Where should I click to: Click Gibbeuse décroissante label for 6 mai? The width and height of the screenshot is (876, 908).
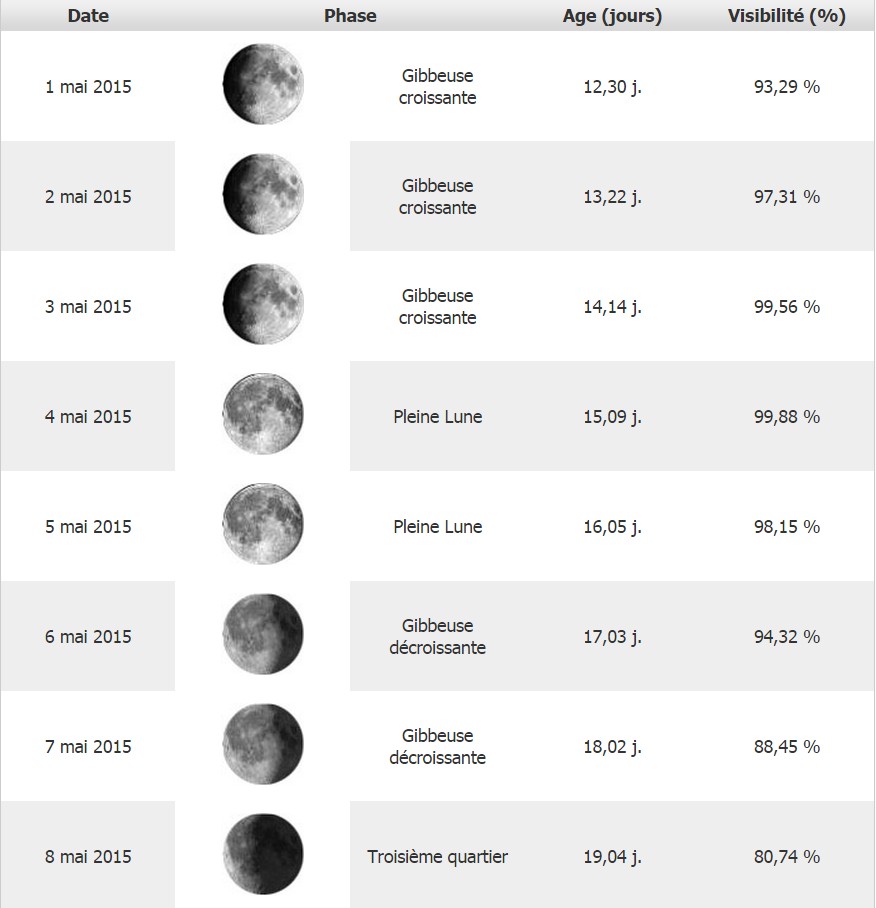pos(437,636)
